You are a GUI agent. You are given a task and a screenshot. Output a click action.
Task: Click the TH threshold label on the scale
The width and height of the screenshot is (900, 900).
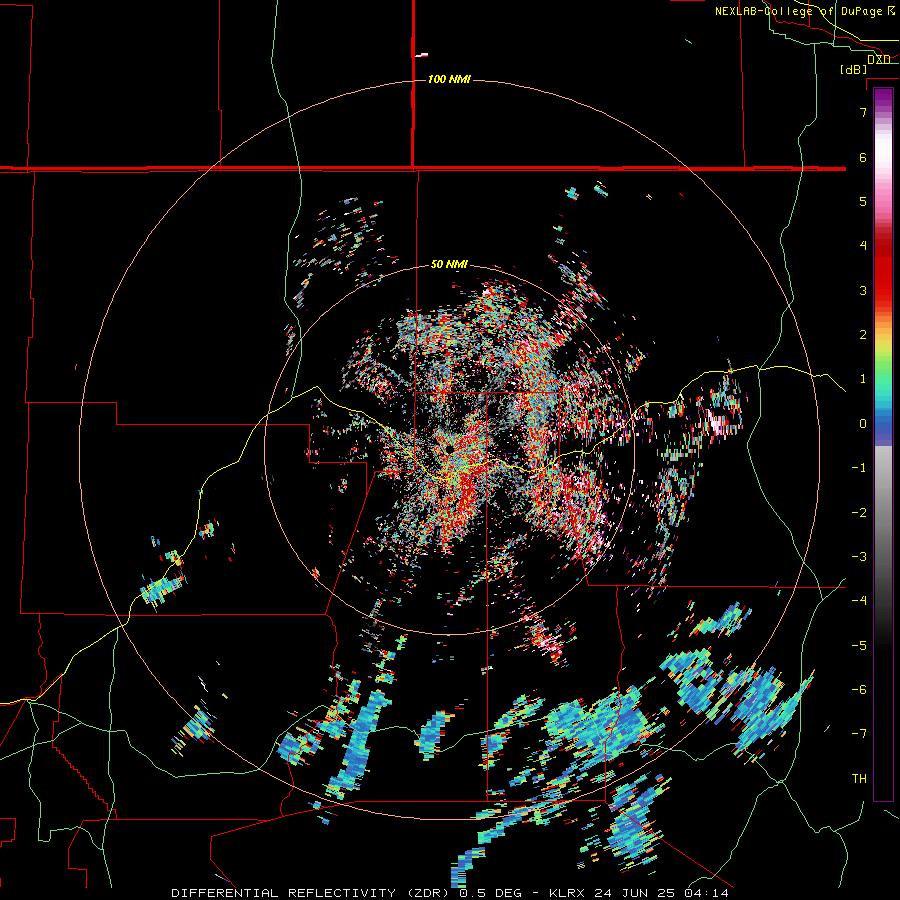(859, 779)
